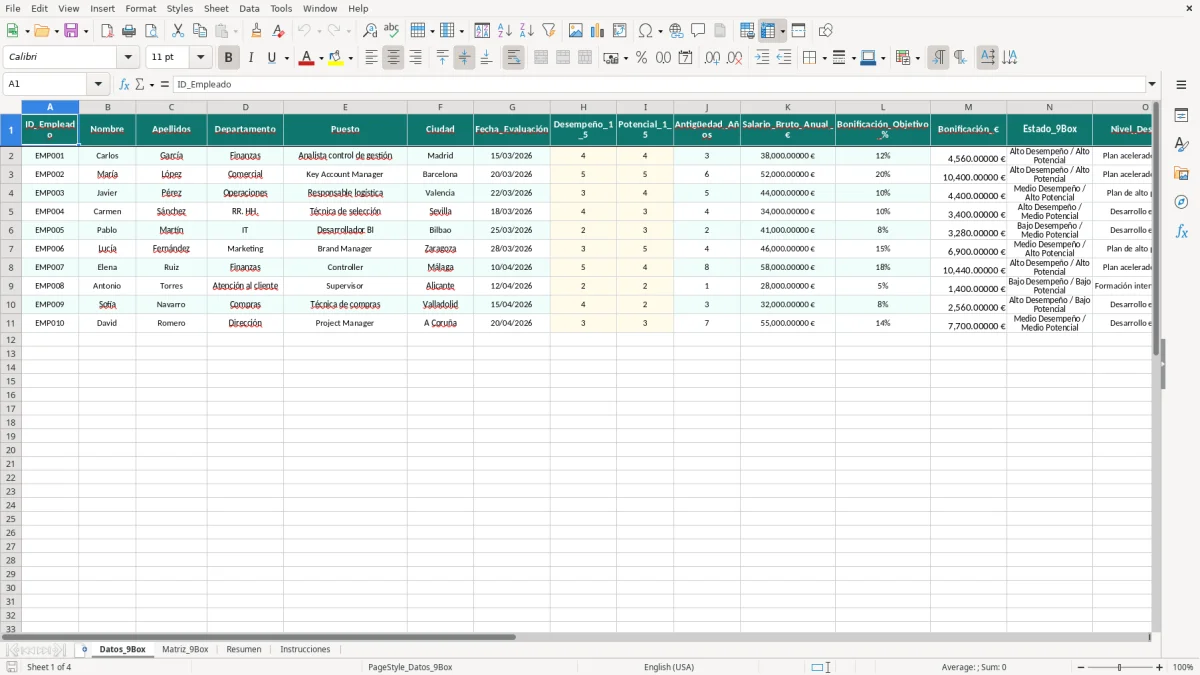Open the Background Color dropdown arrow
The height and width of the screenshot is (675, 1200).
[x=350, y=58]
